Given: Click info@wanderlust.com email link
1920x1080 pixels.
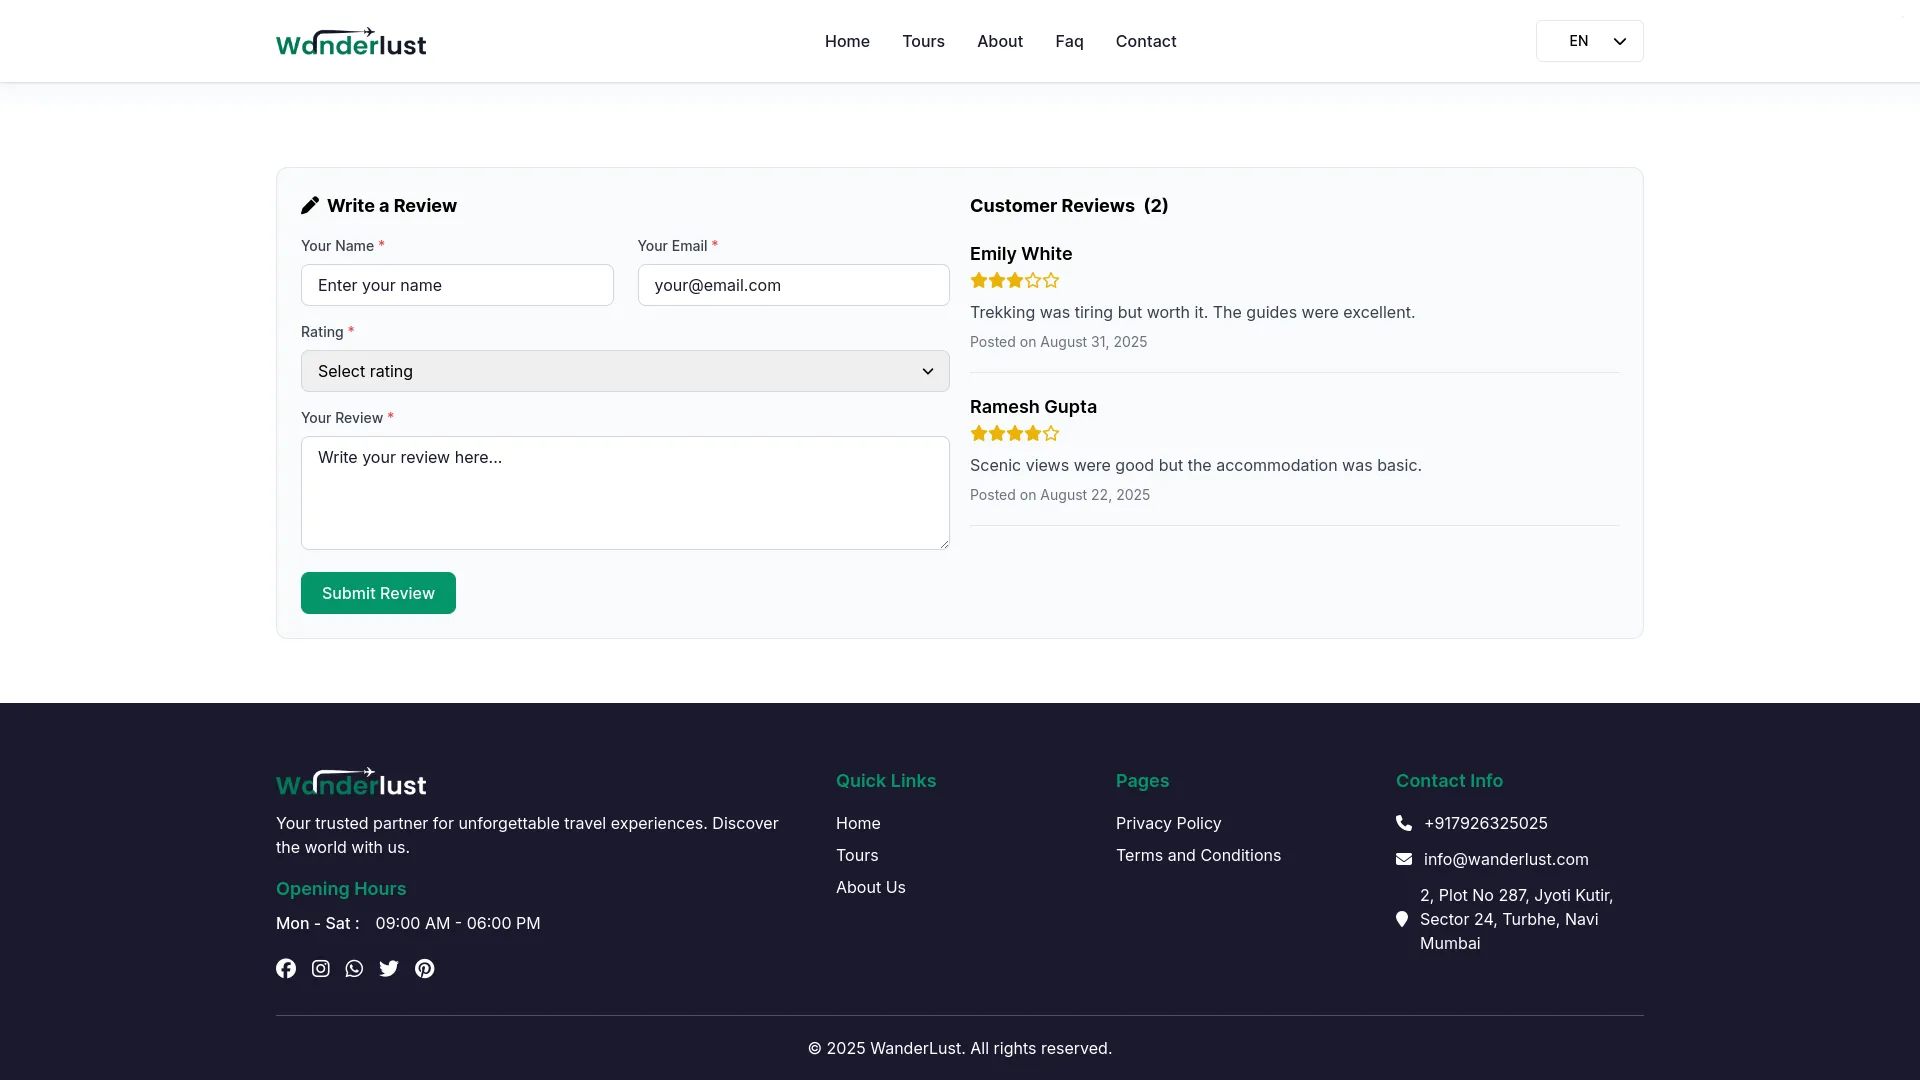Looking at the screenshot, I should (x=1506, y=859).
